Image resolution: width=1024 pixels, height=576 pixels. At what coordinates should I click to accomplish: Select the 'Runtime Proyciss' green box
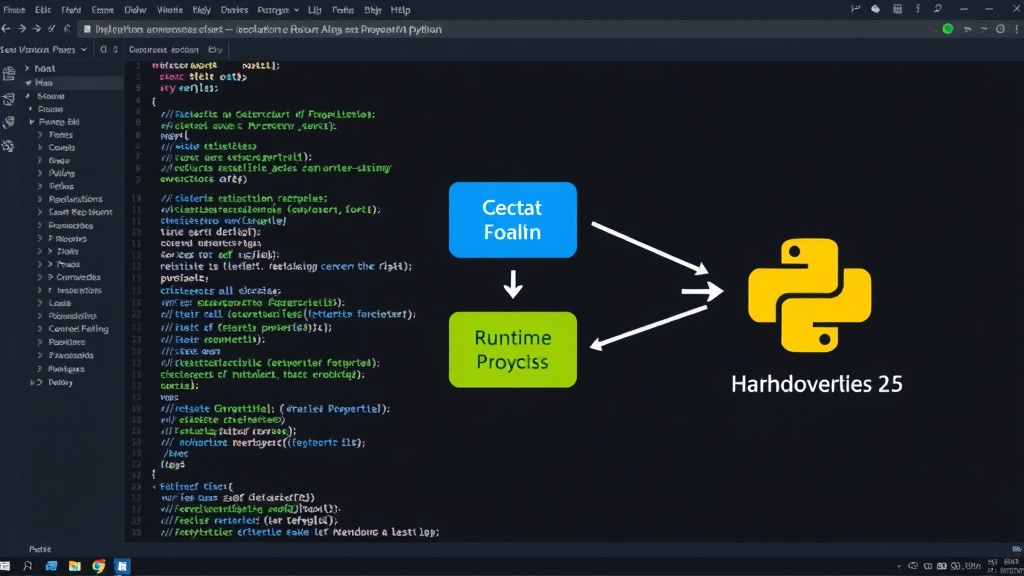click(513, 349)
